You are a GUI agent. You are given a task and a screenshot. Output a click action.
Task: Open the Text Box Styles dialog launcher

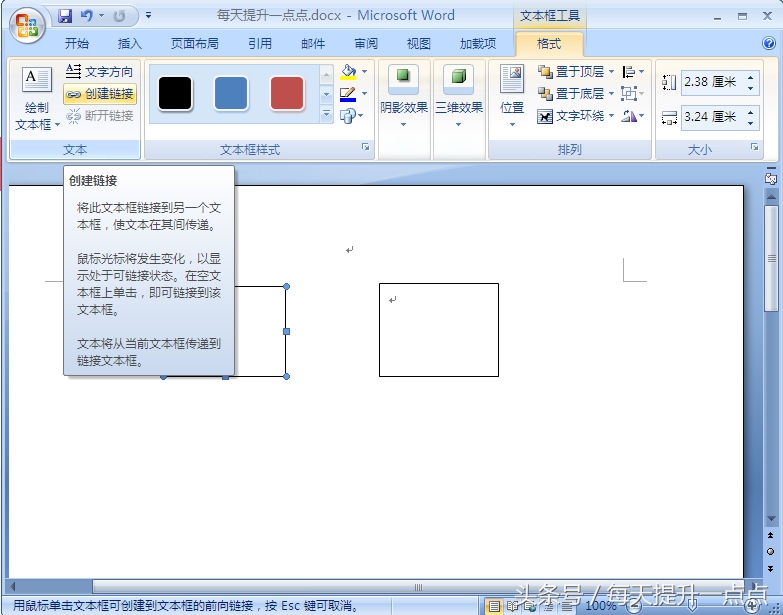[x=366, y=147]
